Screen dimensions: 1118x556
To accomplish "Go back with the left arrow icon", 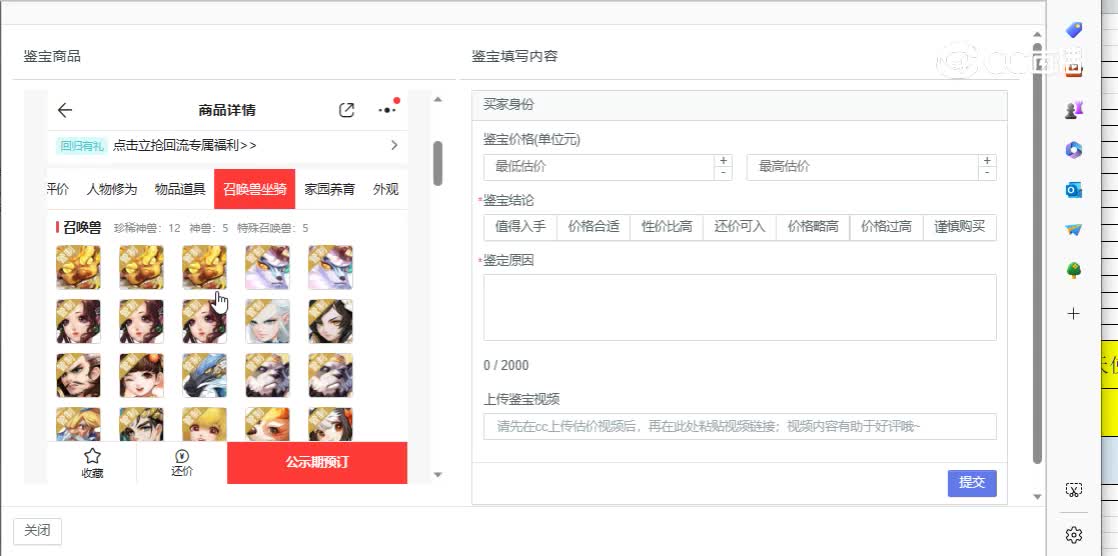I will (65, 110).
